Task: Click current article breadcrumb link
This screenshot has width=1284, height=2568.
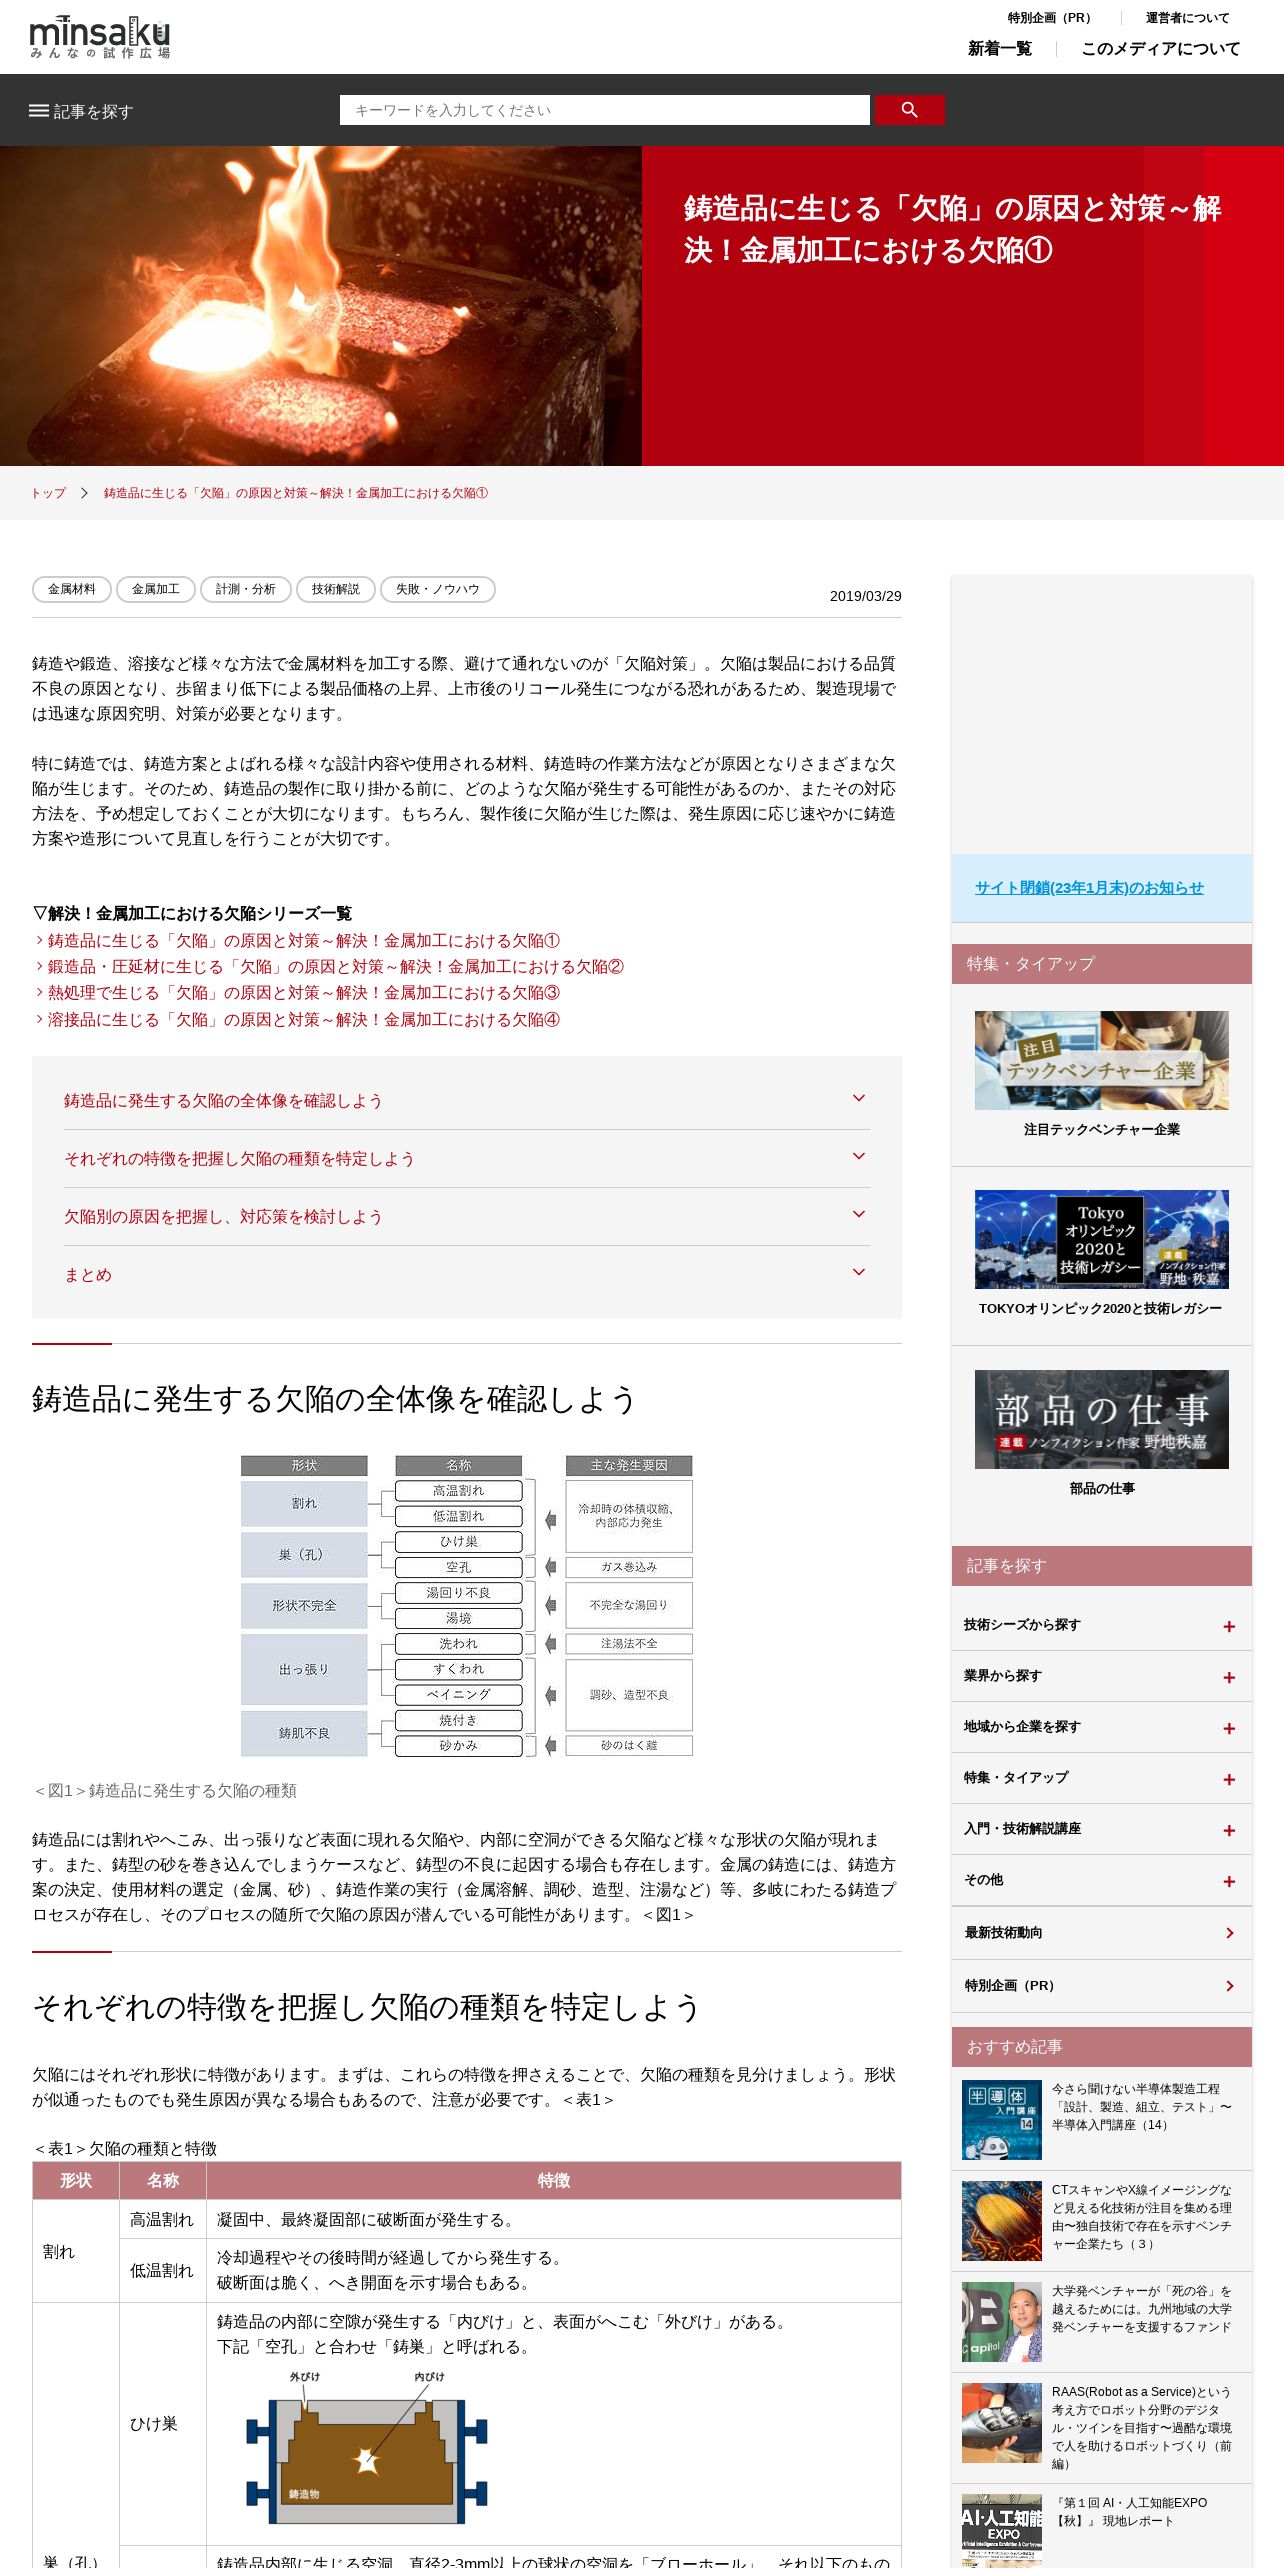Action: [x=295, y=493]
